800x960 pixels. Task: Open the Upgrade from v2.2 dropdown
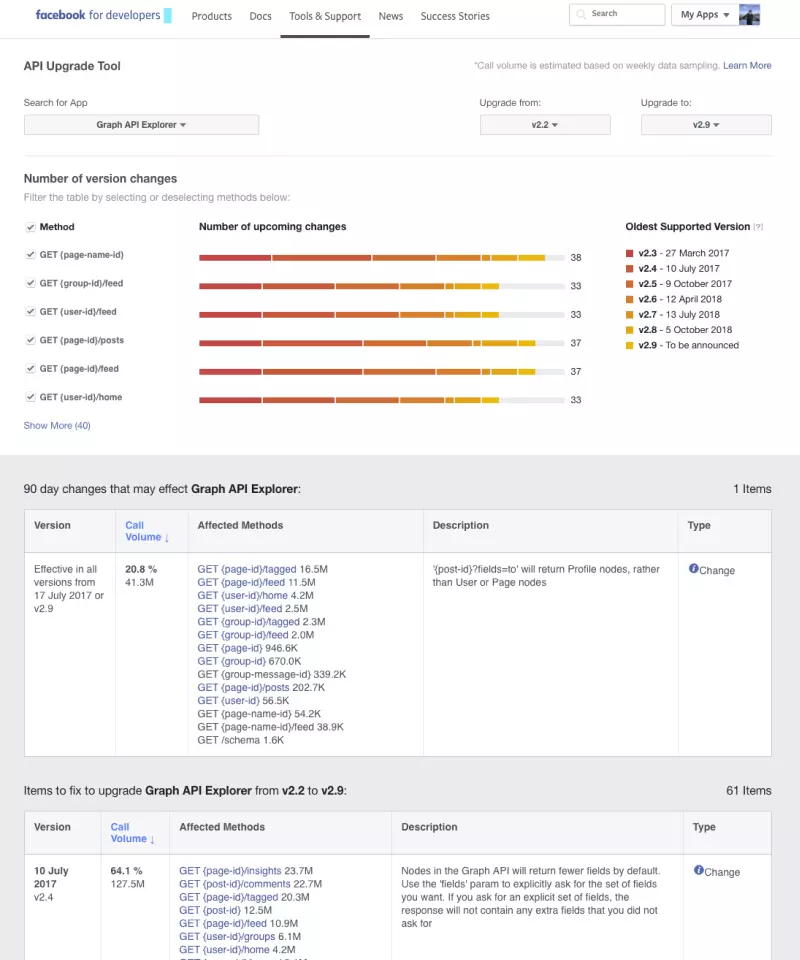(544, 124)
